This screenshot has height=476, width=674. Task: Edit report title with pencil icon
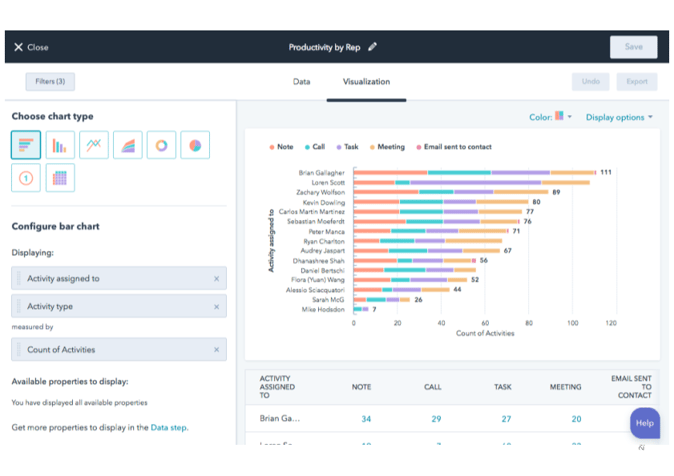pyautogui.click(x=372, y=47)
